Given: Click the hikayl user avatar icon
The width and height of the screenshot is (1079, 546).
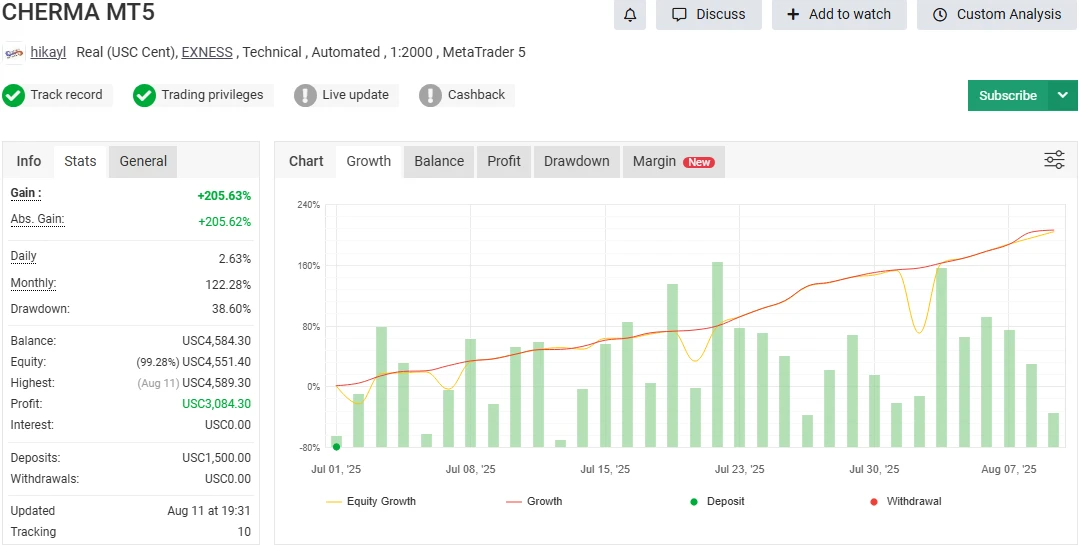Looking at the screenshot, I should 15,53.
